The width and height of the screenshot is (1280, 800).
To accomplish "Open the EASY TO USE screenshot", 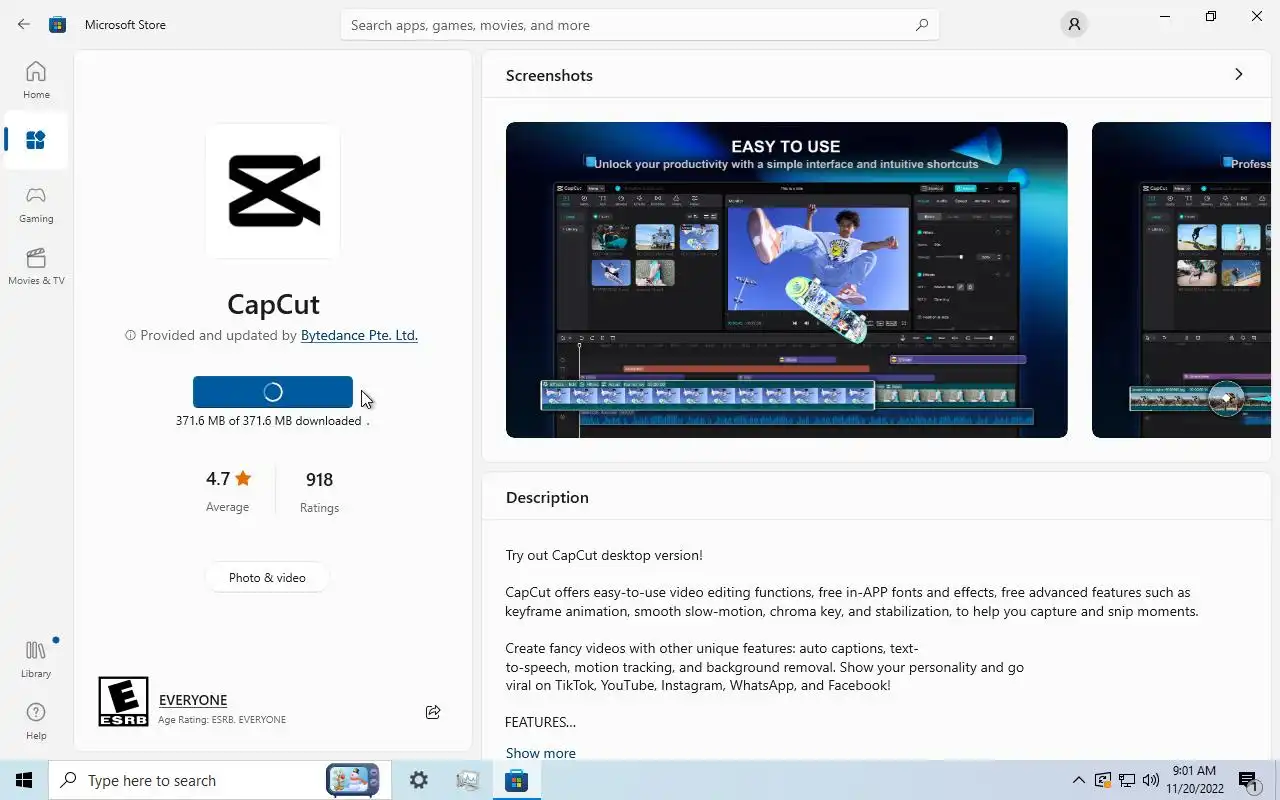I will point(786,280).
